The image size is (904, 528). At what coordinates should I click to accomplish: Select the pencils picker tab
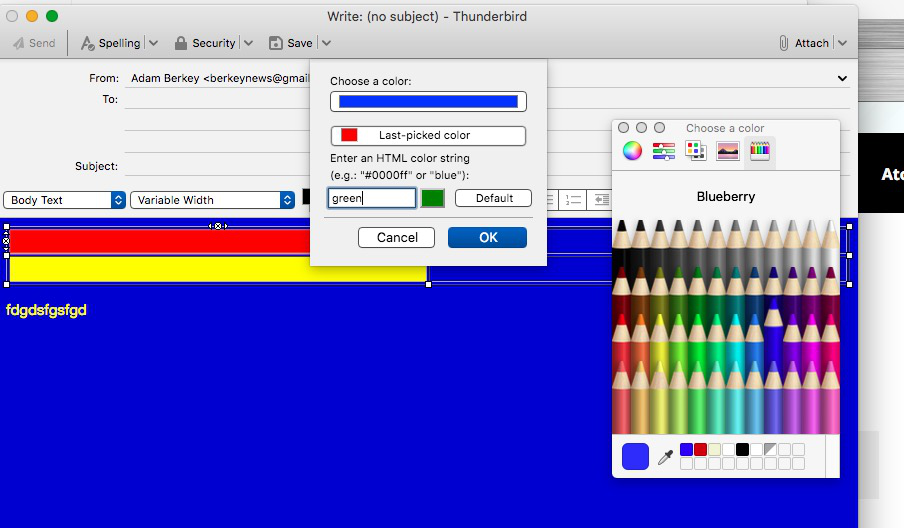(x=760, y=151)
